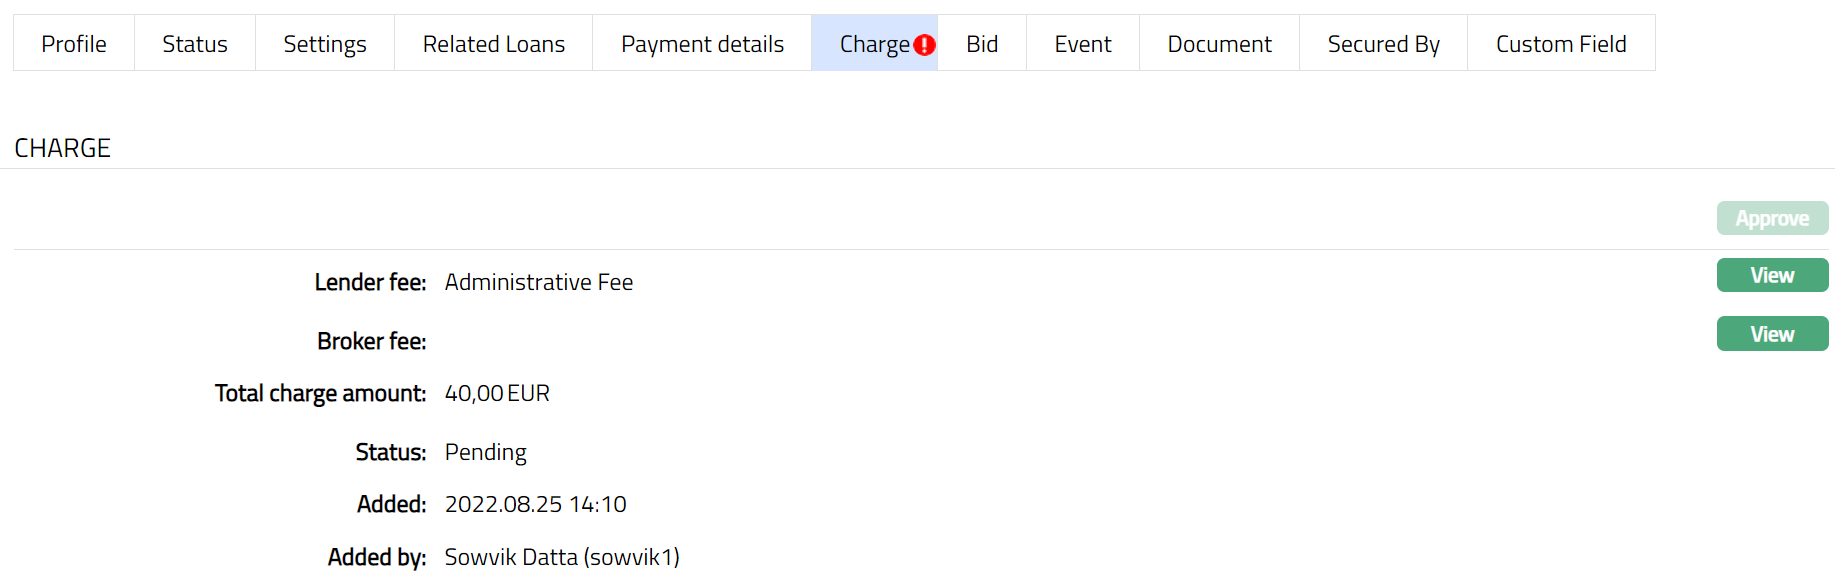The width and height of the screenshot is (1835, 586).
Task: Select the Charge tab label
Action: [873, 44]
